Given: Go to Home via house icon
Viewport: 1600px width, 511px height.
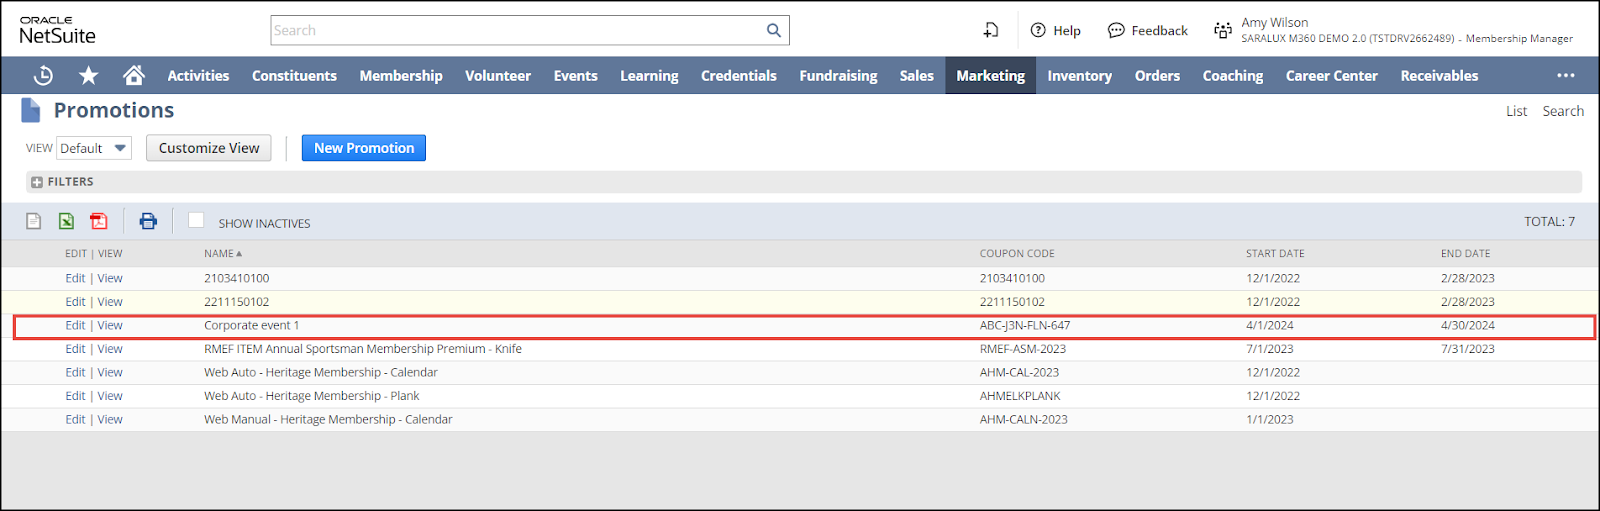Looking at the screenshot, I should point(133,76).
